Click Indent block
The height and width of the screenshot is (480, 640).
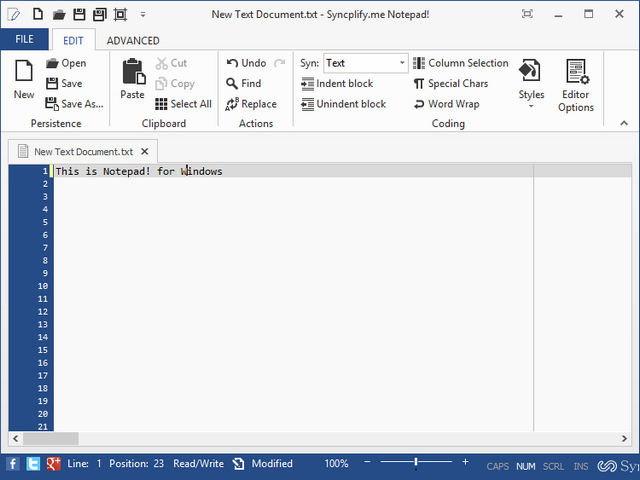(x=337, y=84)
